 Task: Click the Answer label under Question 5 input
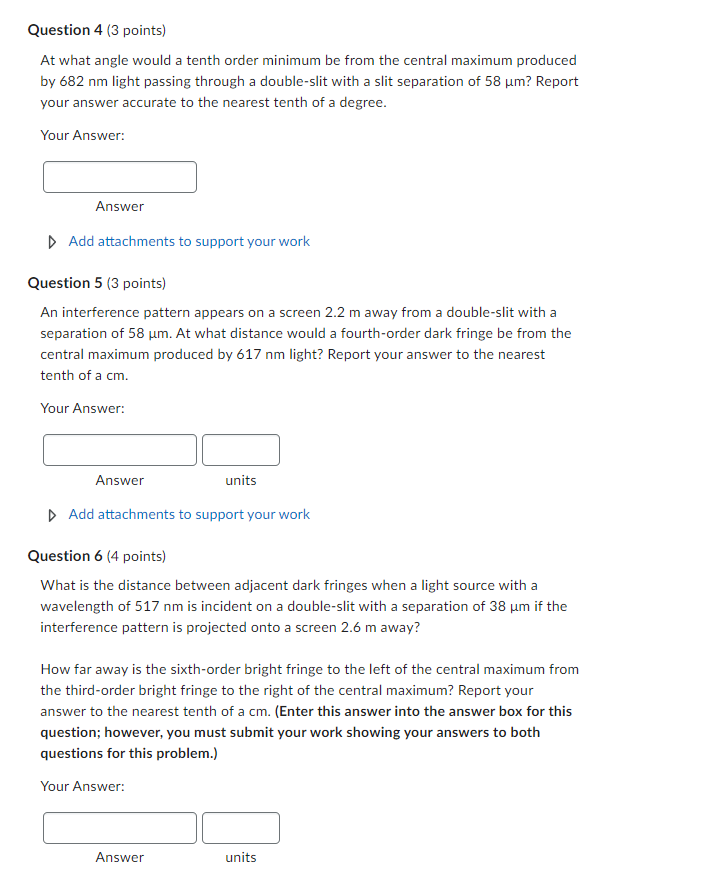tap(119, 480)
